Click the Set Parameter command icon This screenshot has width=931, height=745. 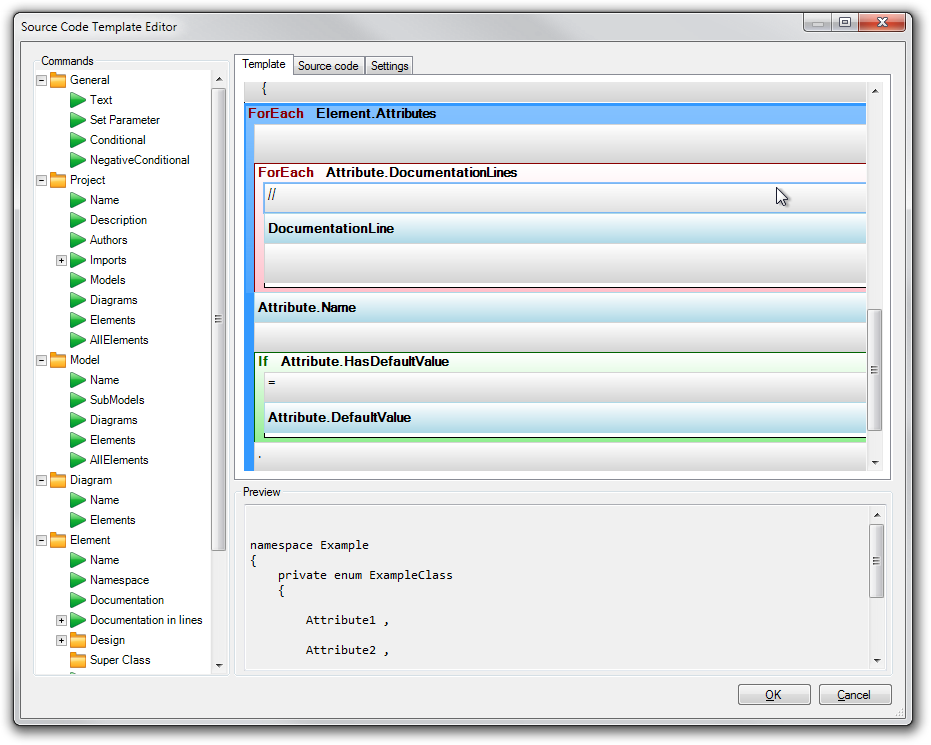click(78, 120)
